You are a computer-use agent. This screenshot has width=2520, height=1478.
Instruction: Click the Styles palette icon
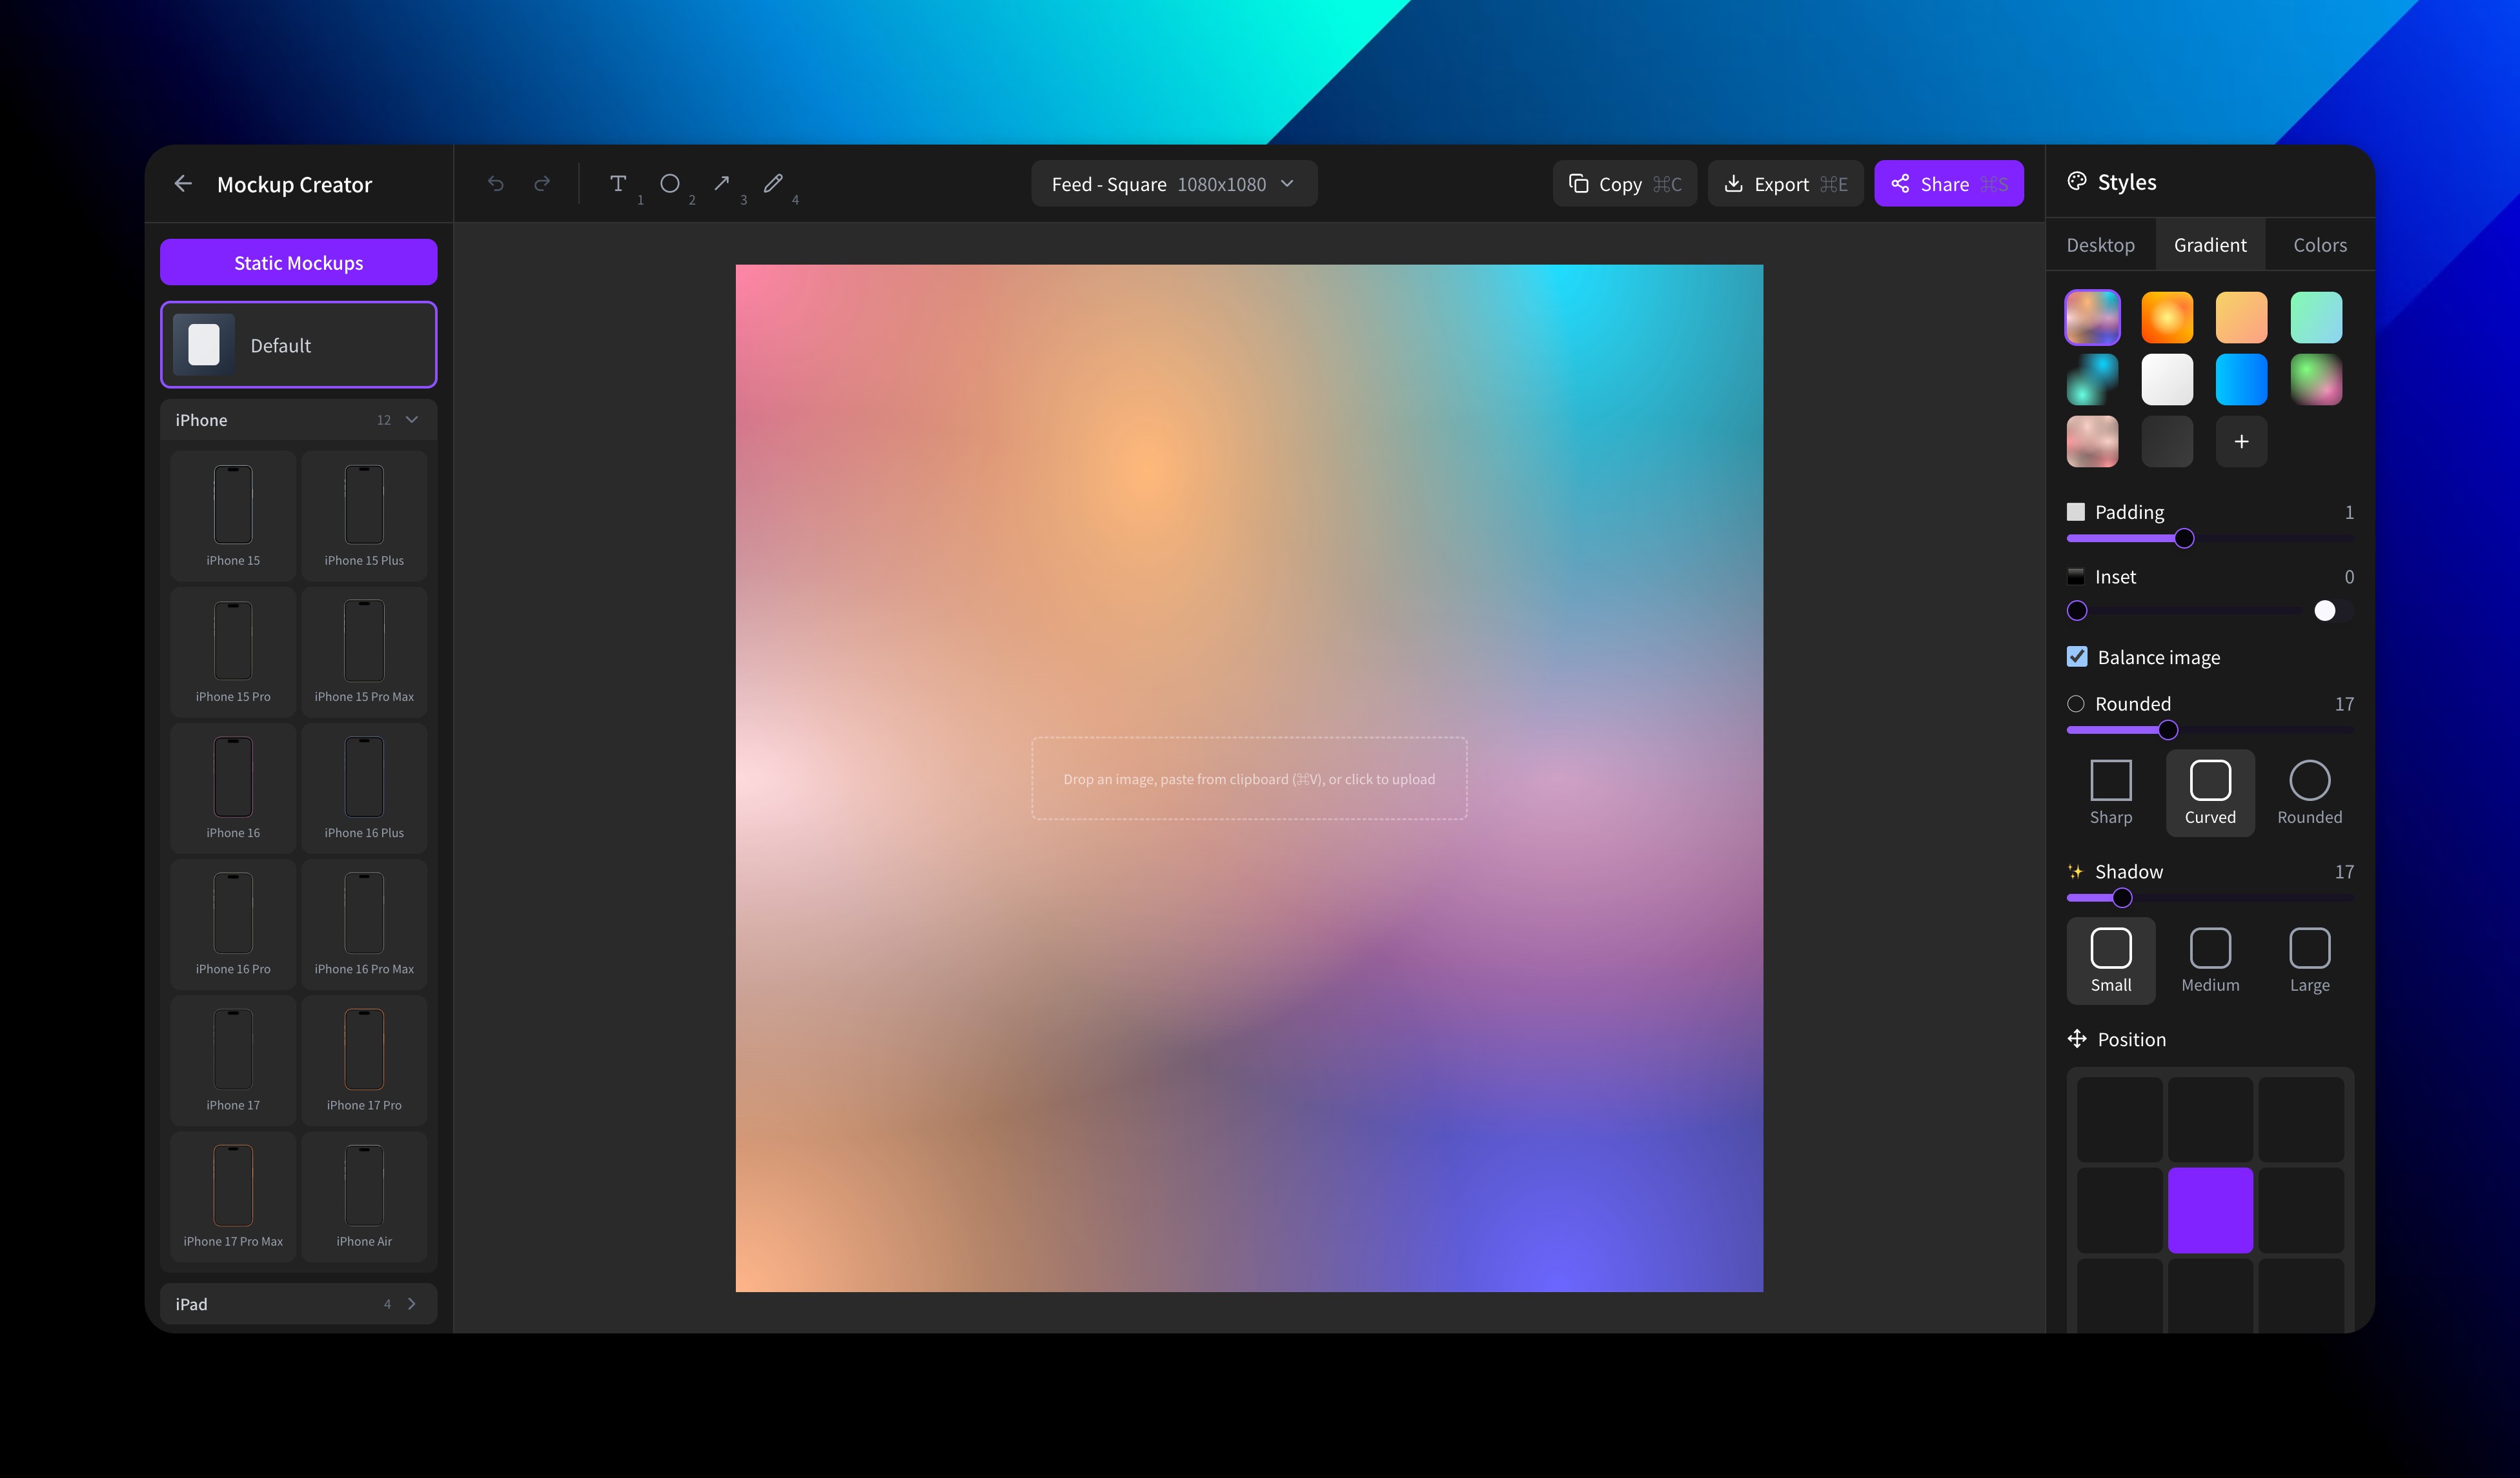tap(2077, 182)
